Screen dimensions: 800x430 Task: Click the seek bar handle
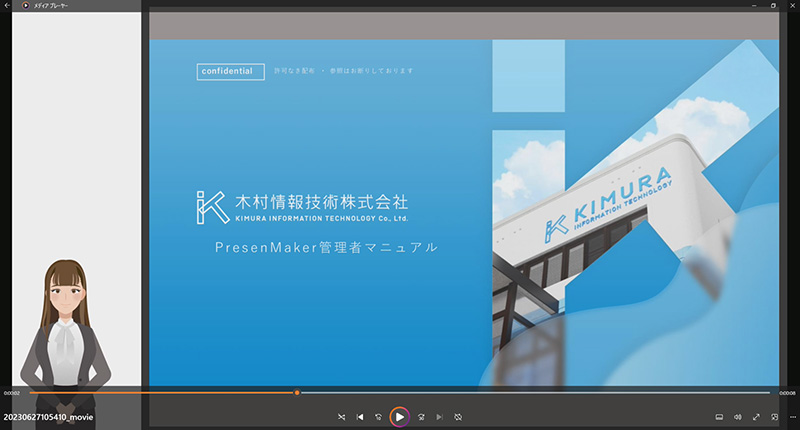pyautogui.click(x=297, y=392)
